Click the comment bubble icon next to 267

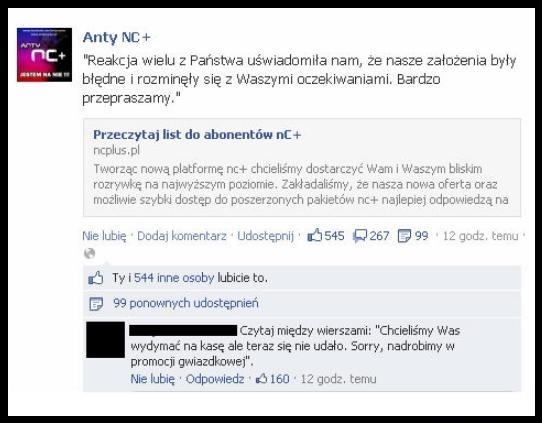point(360,236)
